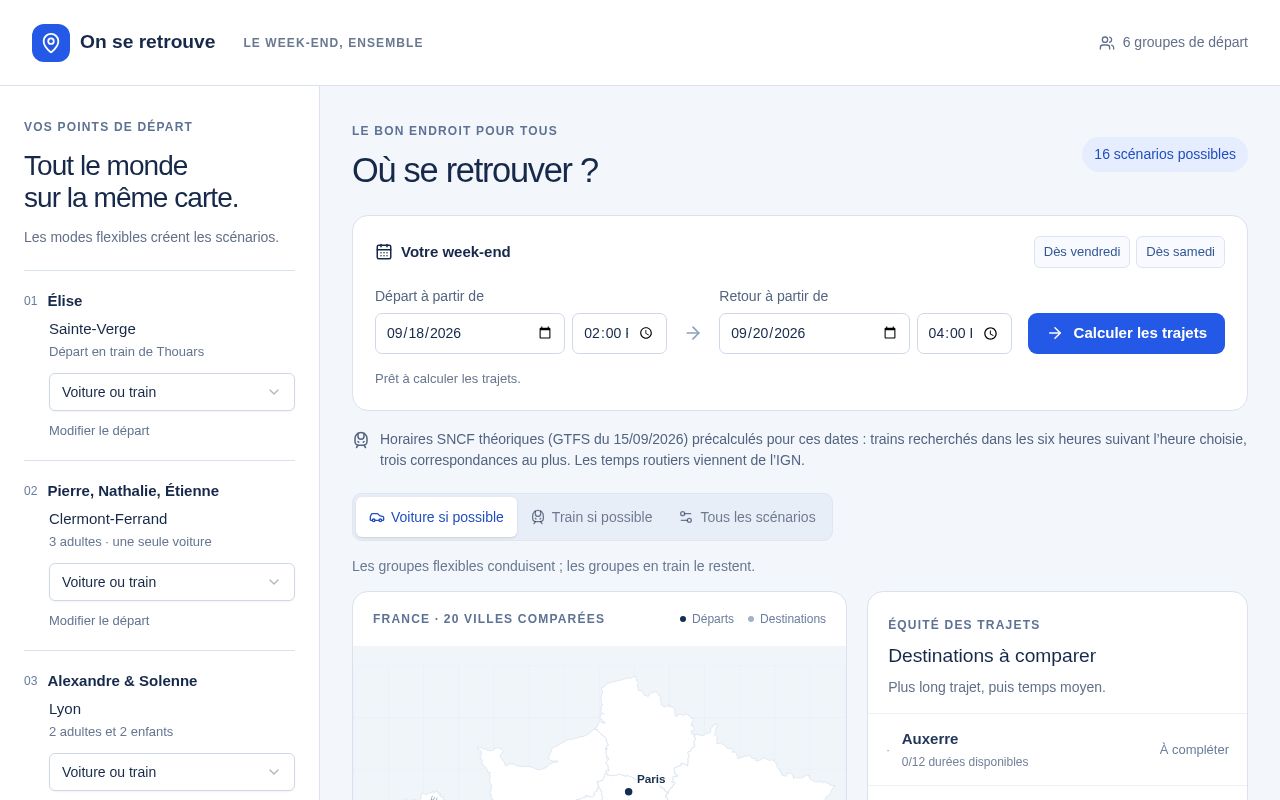Click Modifier le départ under Clermont-Ferrand group

click(99, 621)
